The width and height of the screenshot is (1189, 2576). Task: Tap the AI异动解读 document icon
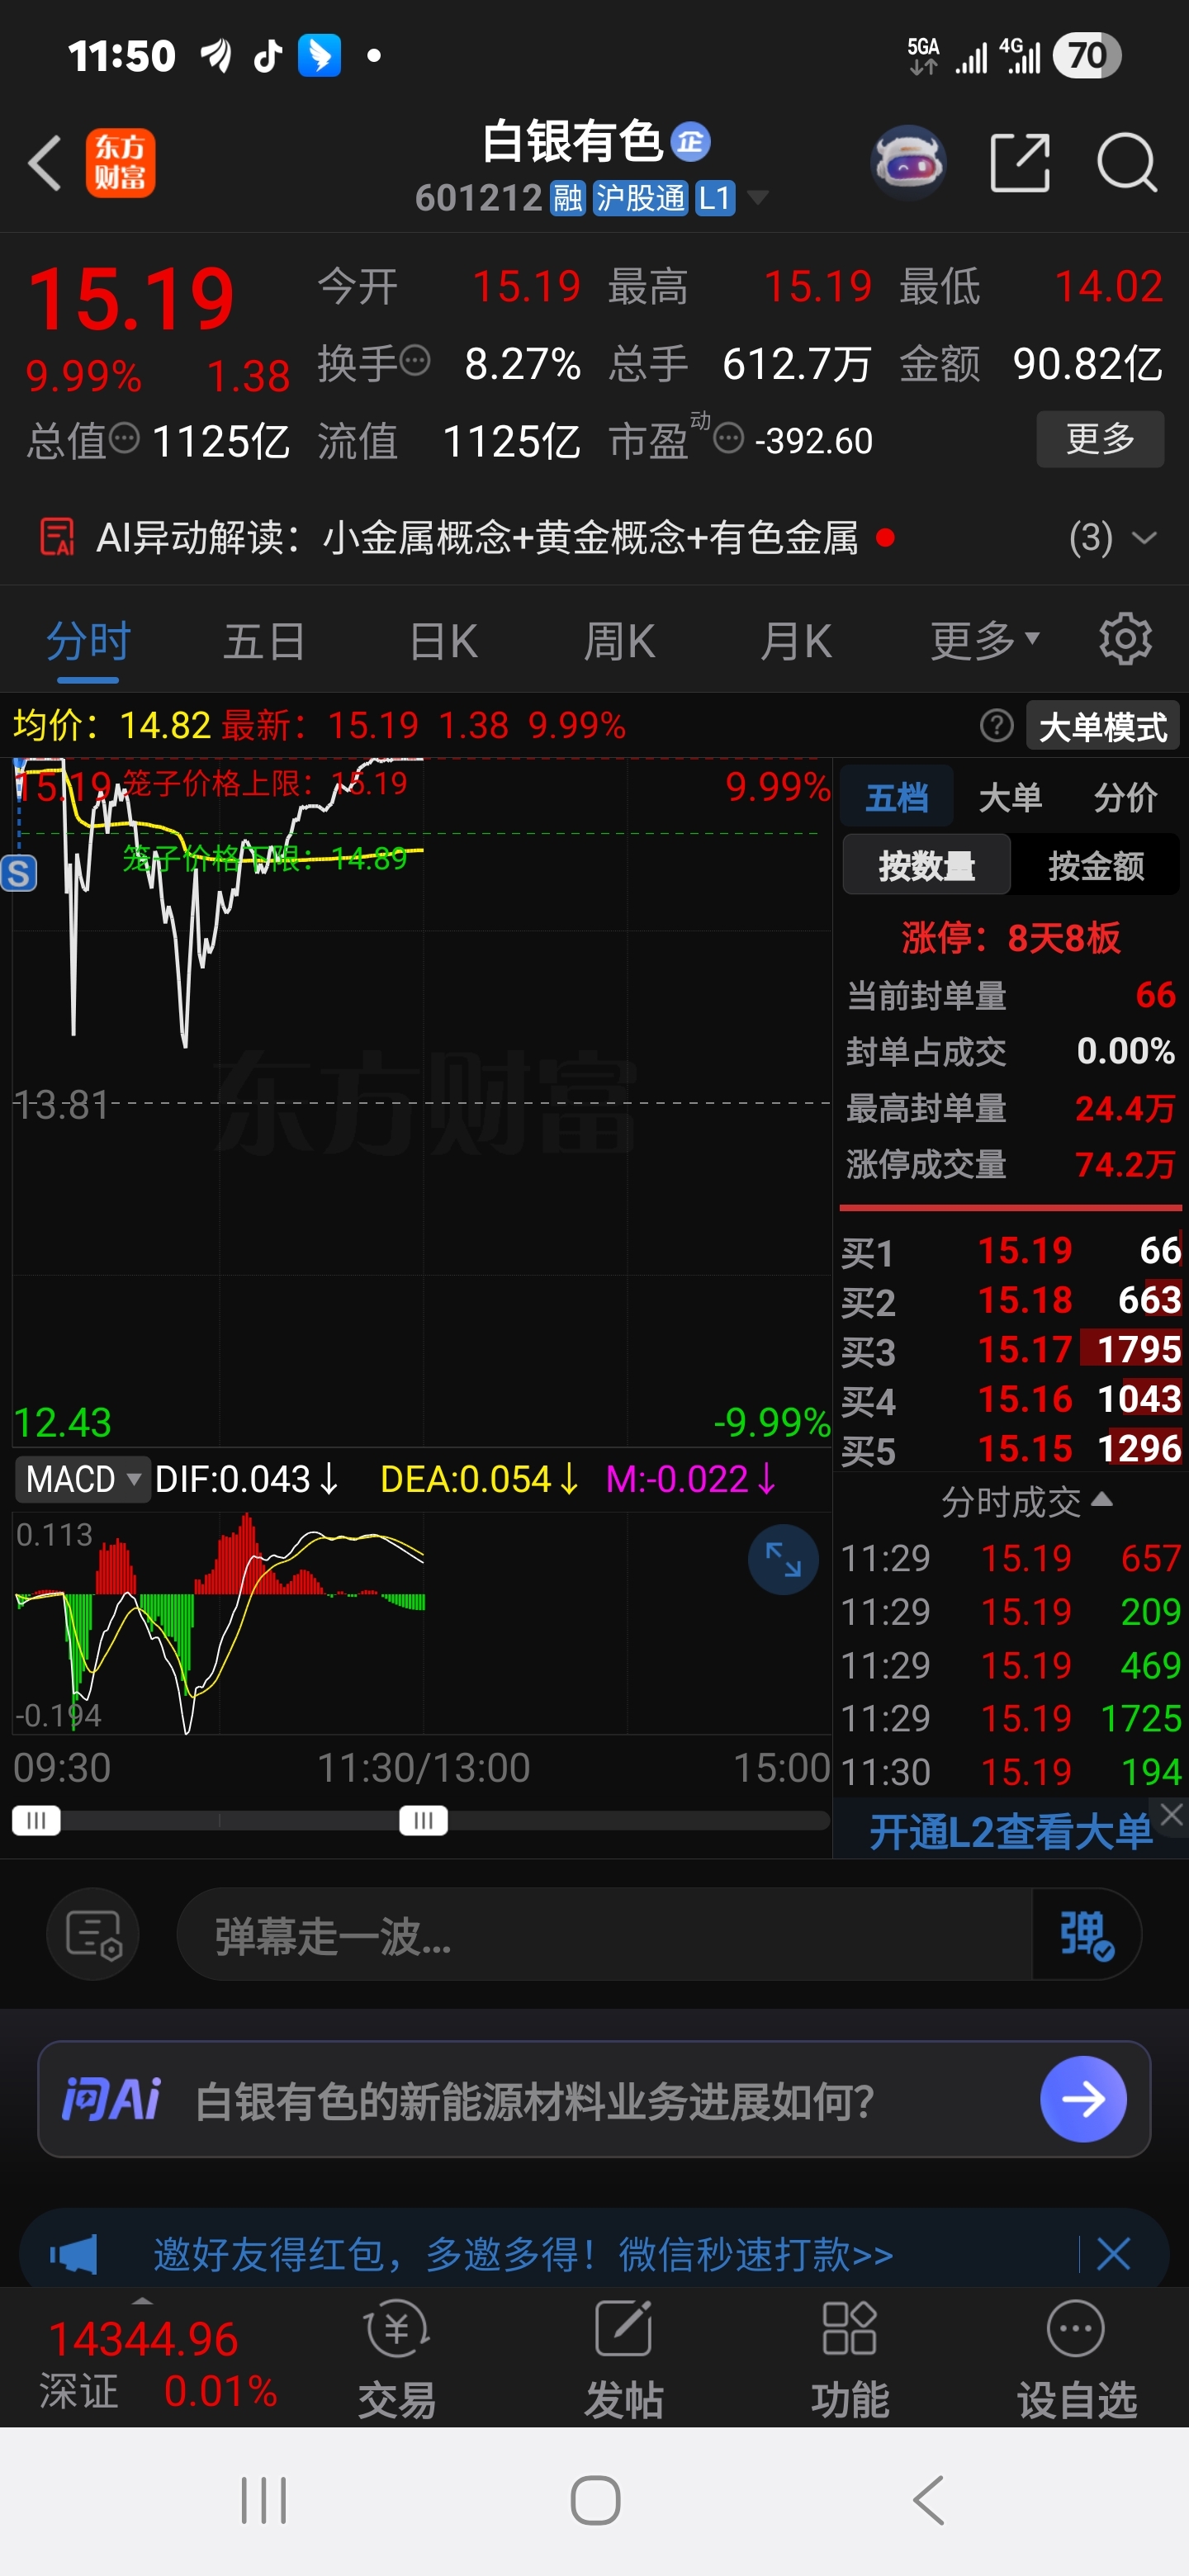[x=57, y=537]
